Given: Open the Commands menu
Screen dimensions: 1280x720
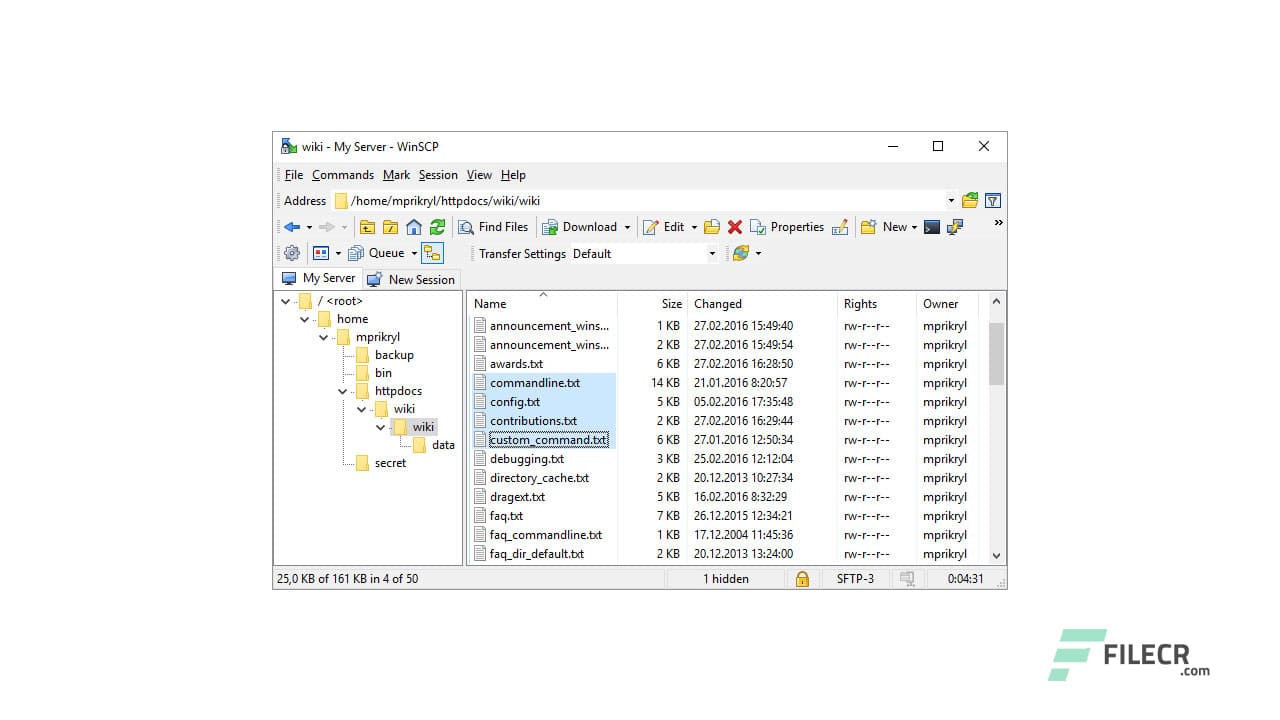Looking at the screenshot, I should click(x=343, y=174).
